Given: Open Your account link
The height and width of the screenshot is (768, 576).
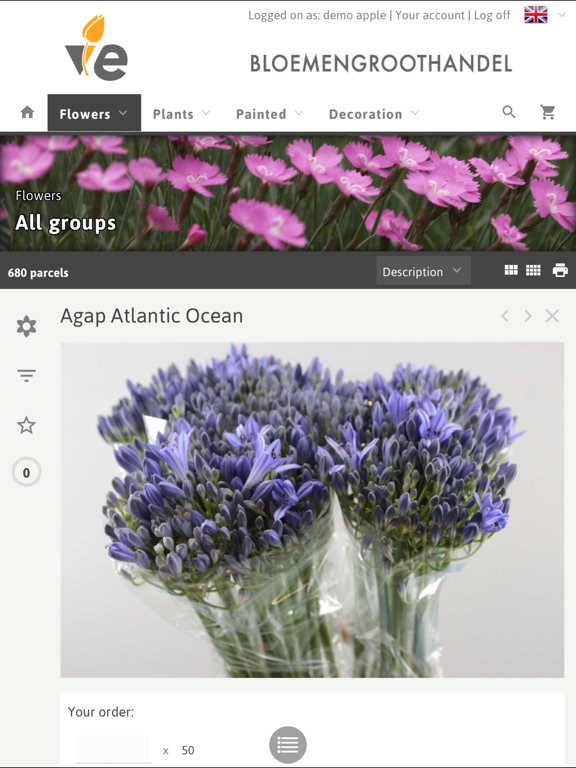Looking at the screenshot, I should point(430,15).
